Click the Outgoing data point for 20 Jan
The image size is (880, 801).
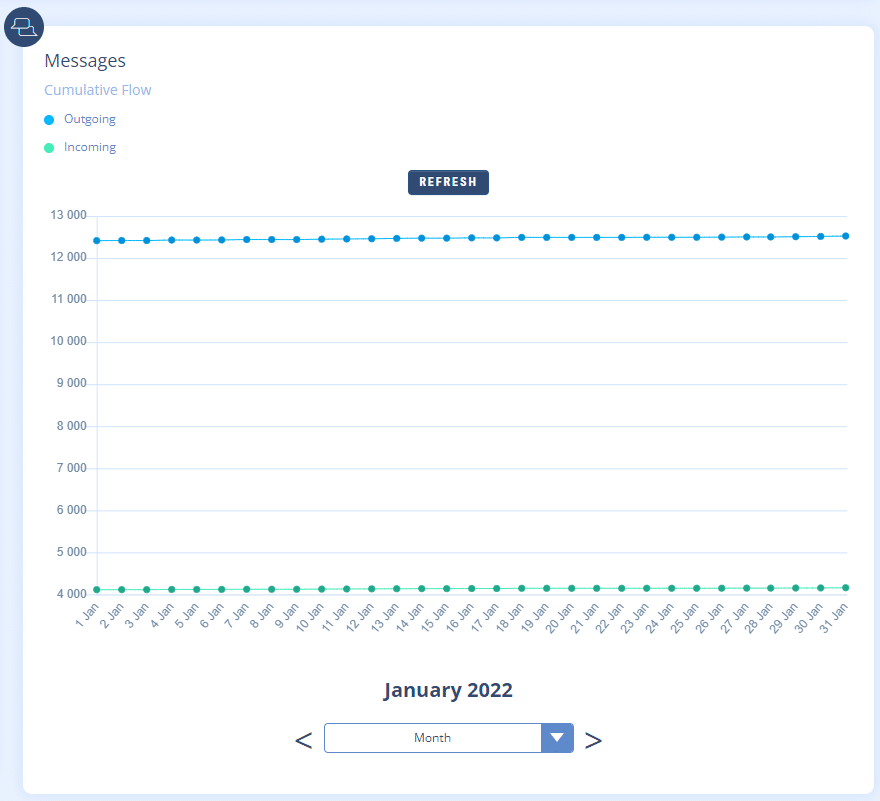click(x=572, y=237)
